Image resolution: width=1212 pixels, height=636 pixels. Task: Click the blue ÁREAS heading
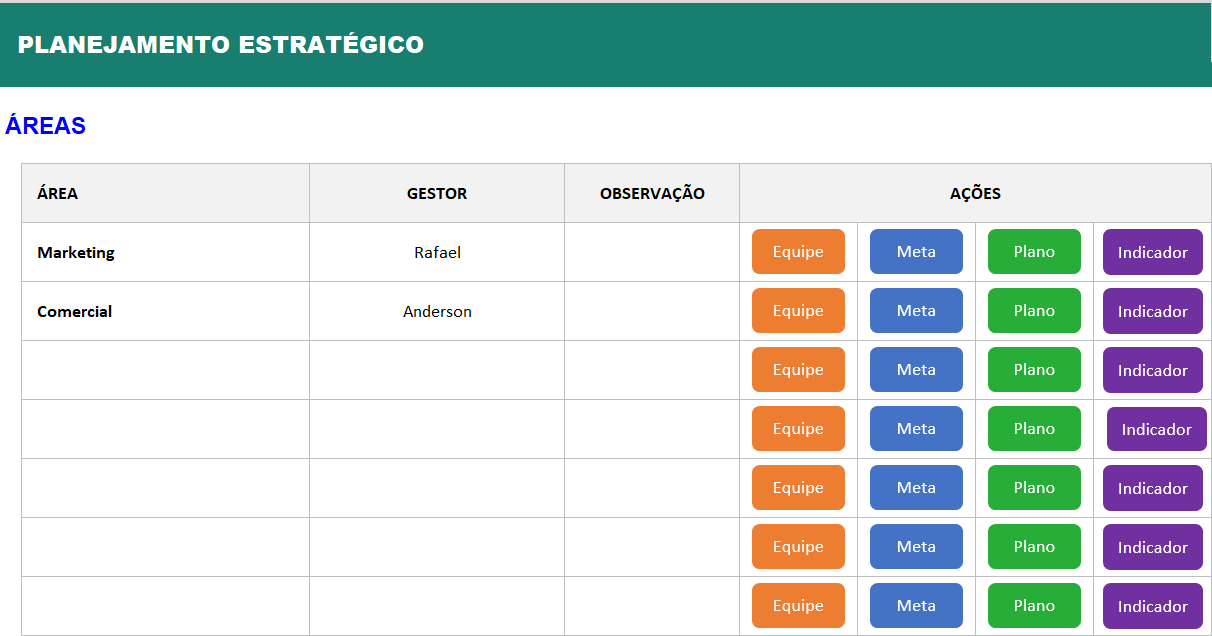46,126
